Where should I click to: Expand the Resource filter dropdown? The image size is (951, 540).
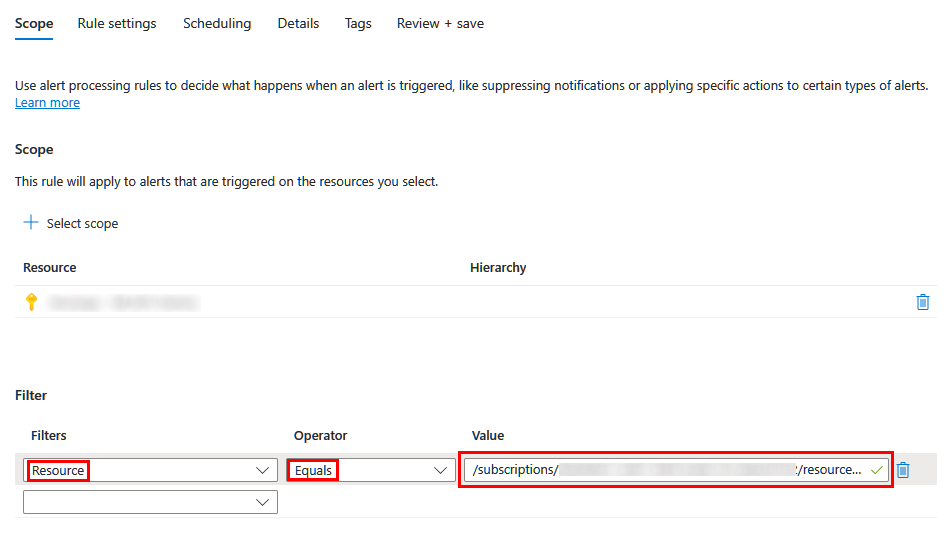click(263, 470)
